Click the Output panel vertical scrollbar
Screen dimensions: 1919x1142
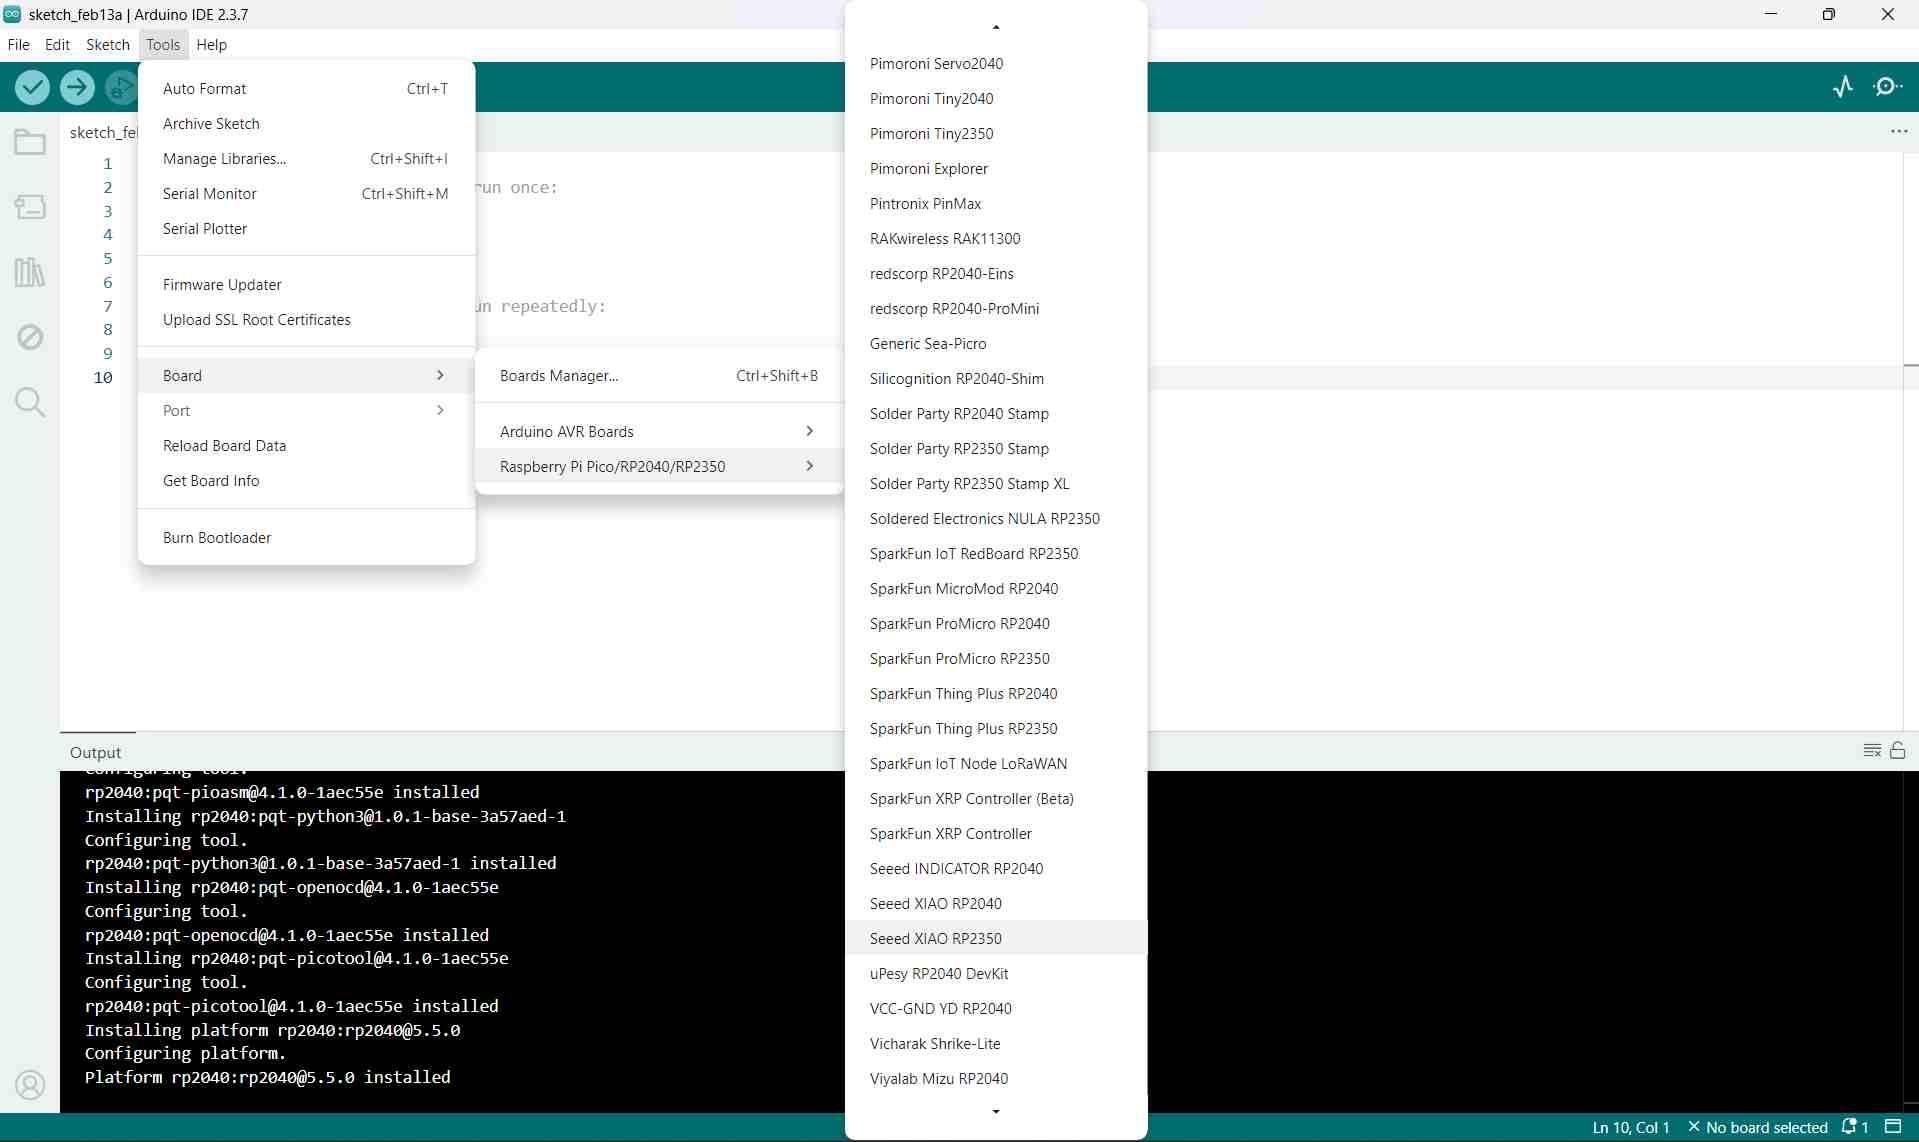(1910, 940)
